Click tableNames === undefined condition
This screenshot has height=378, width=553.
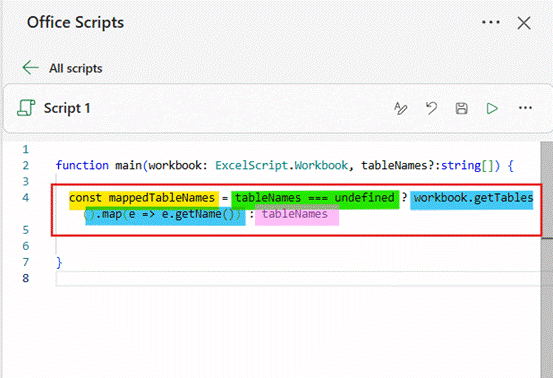click(x=315, y=198)
